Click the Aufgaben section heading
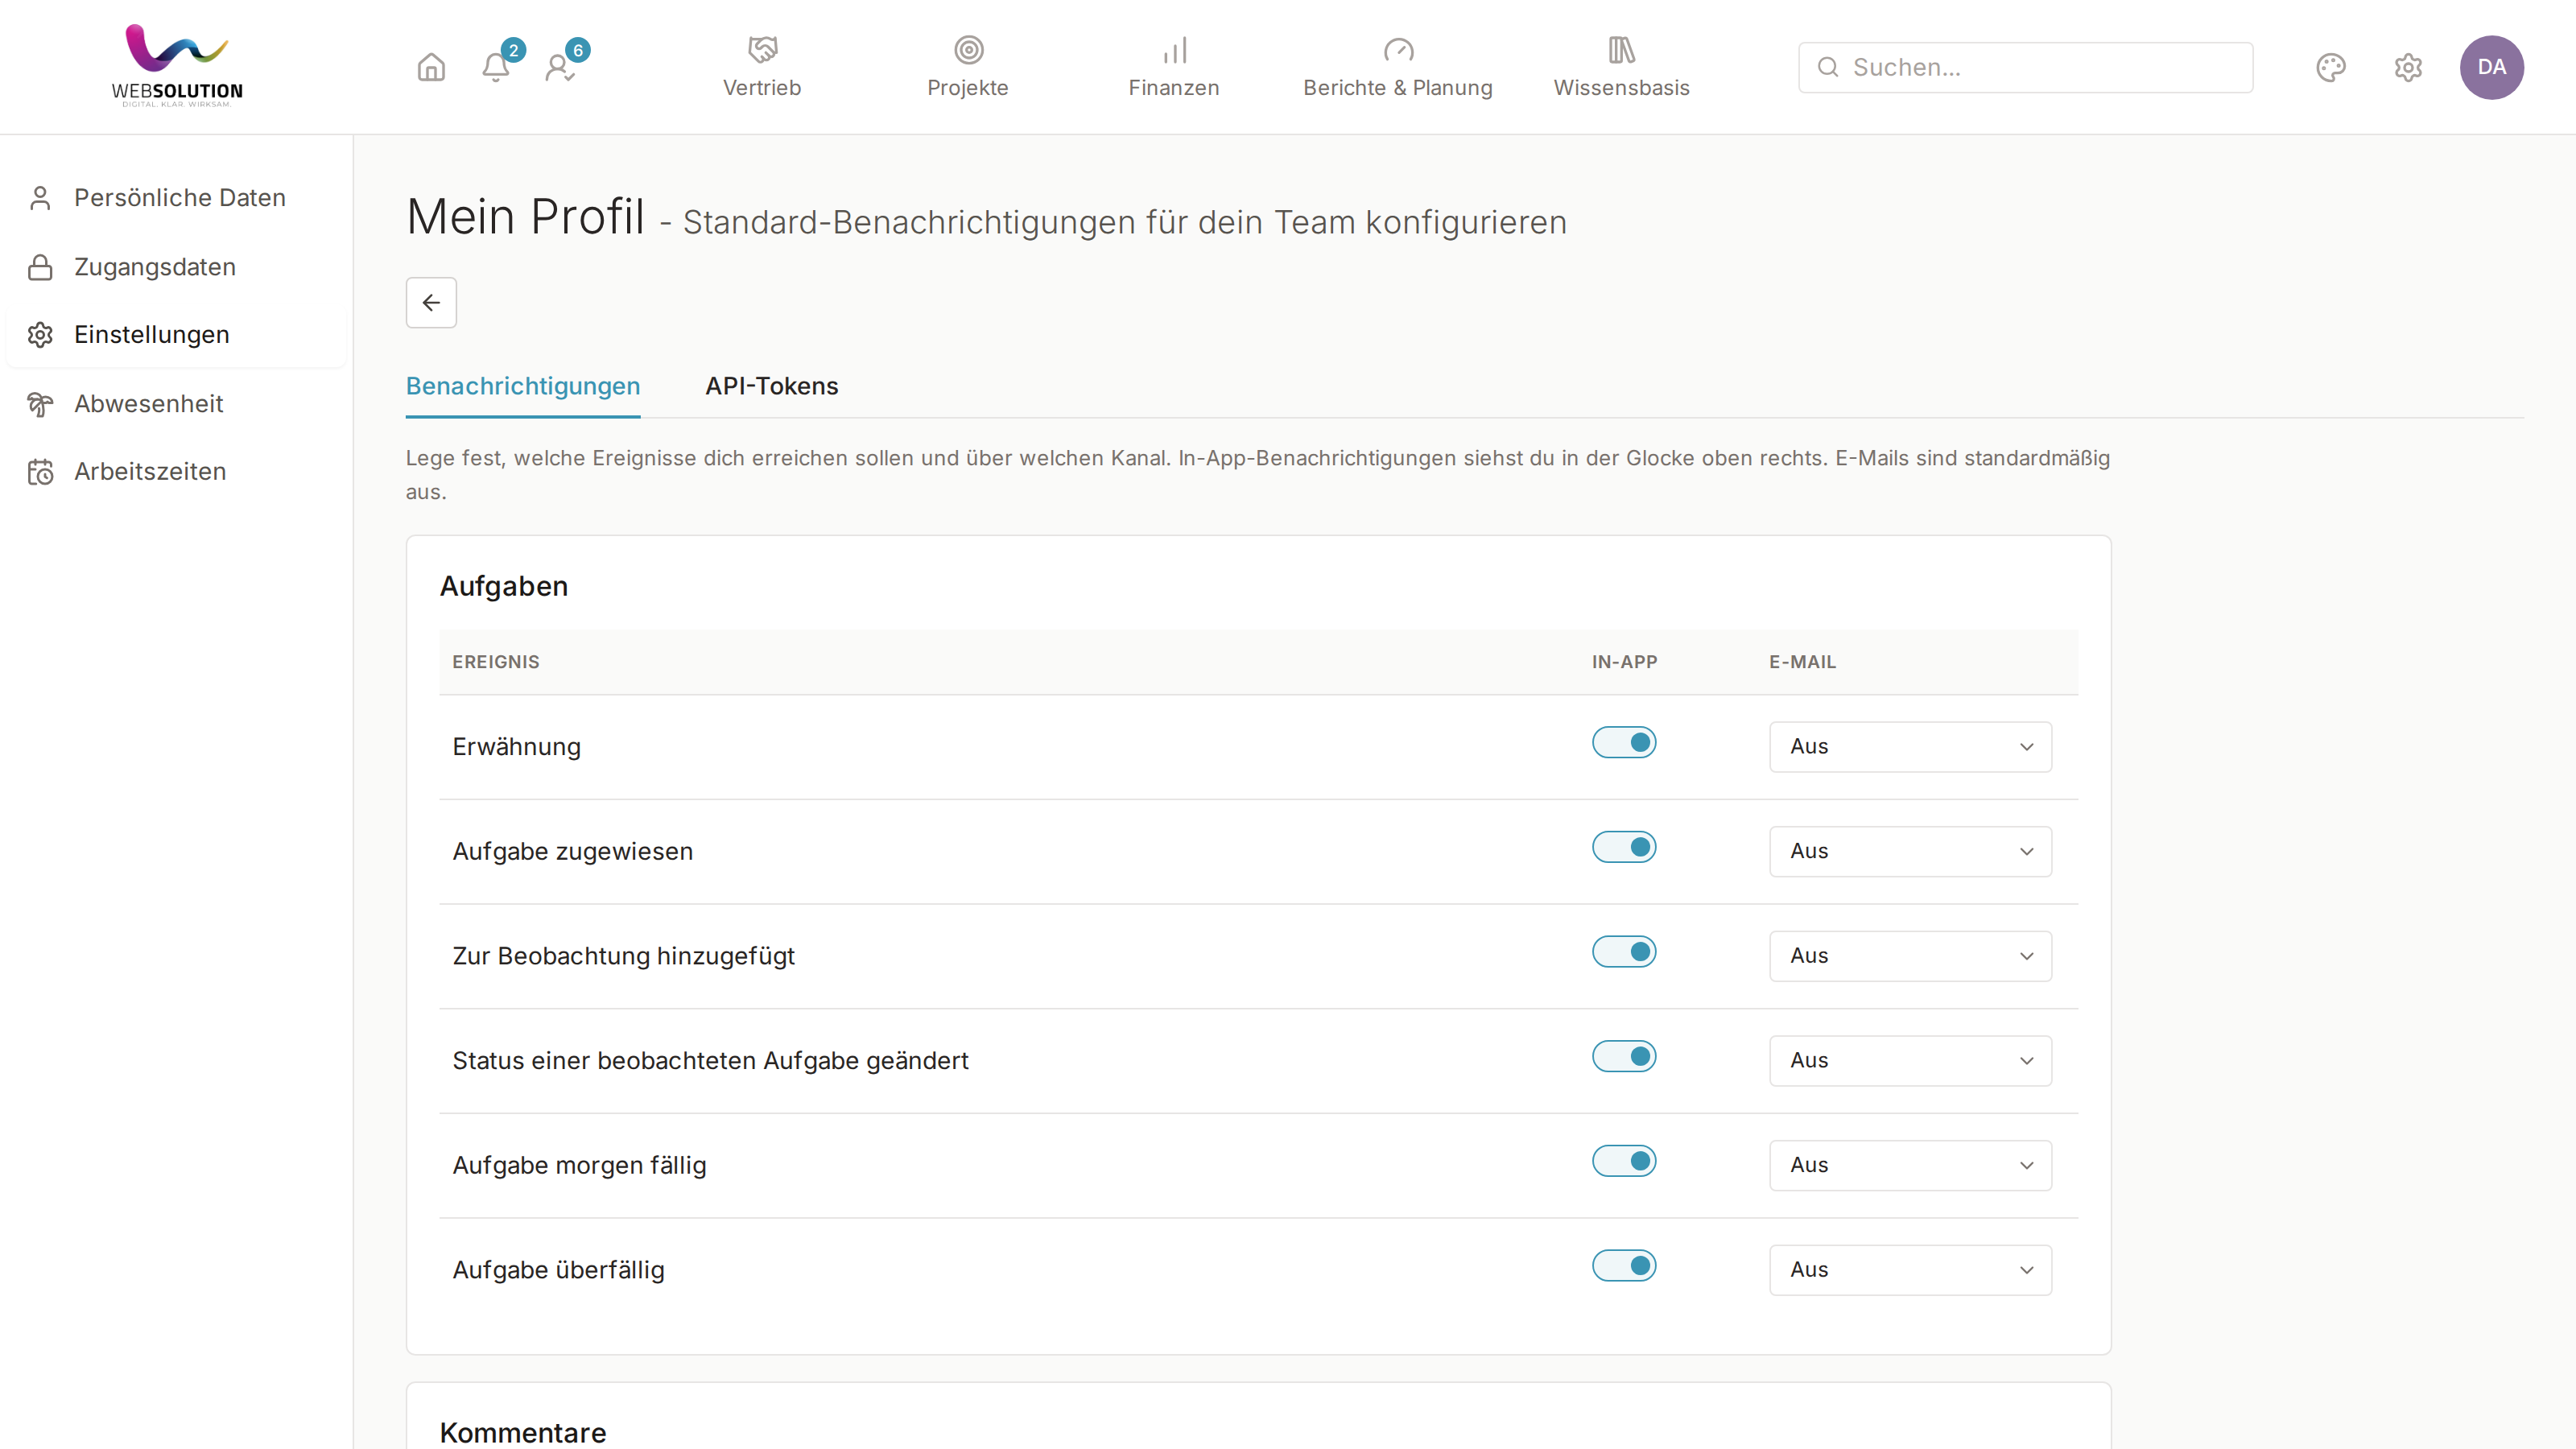Screen dimensions: 2576x1449 [504, 586]
